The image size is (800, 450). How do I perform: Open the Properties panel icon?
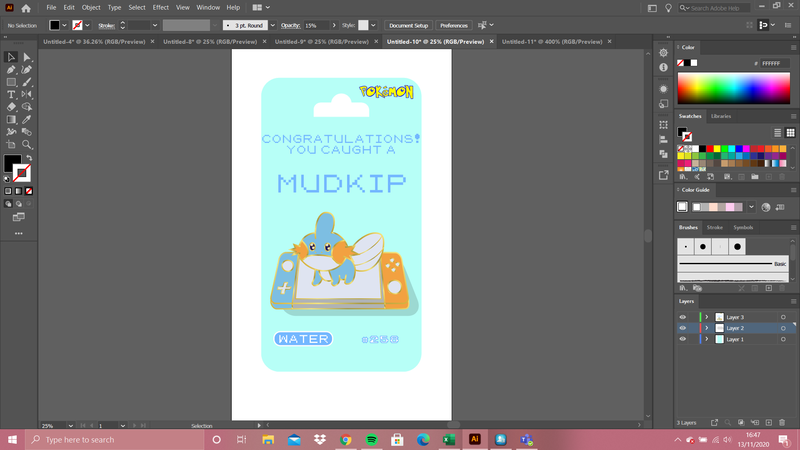(663, 53)
